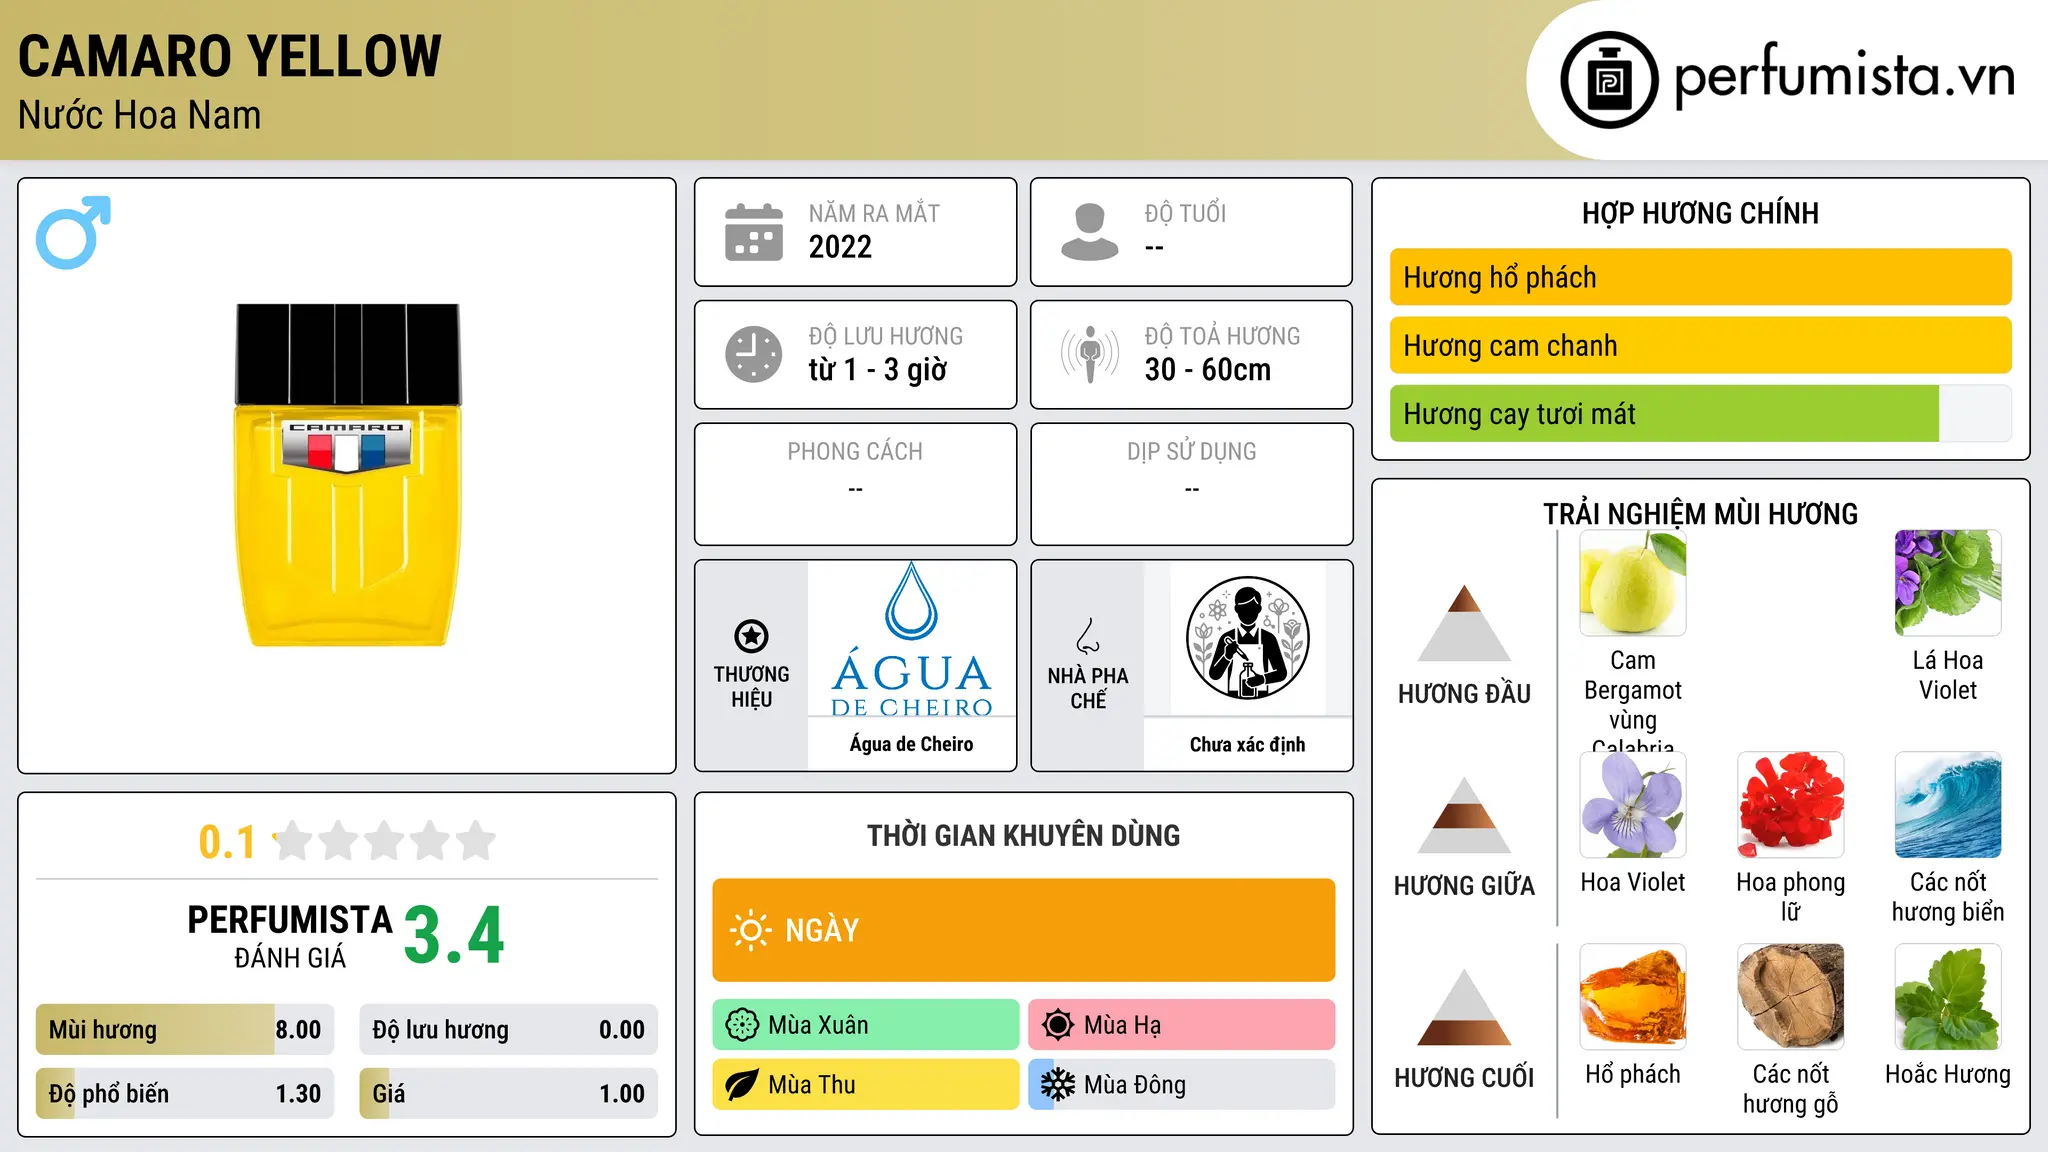Click the clock icon beside Độ lưu hương

point(754,354)
